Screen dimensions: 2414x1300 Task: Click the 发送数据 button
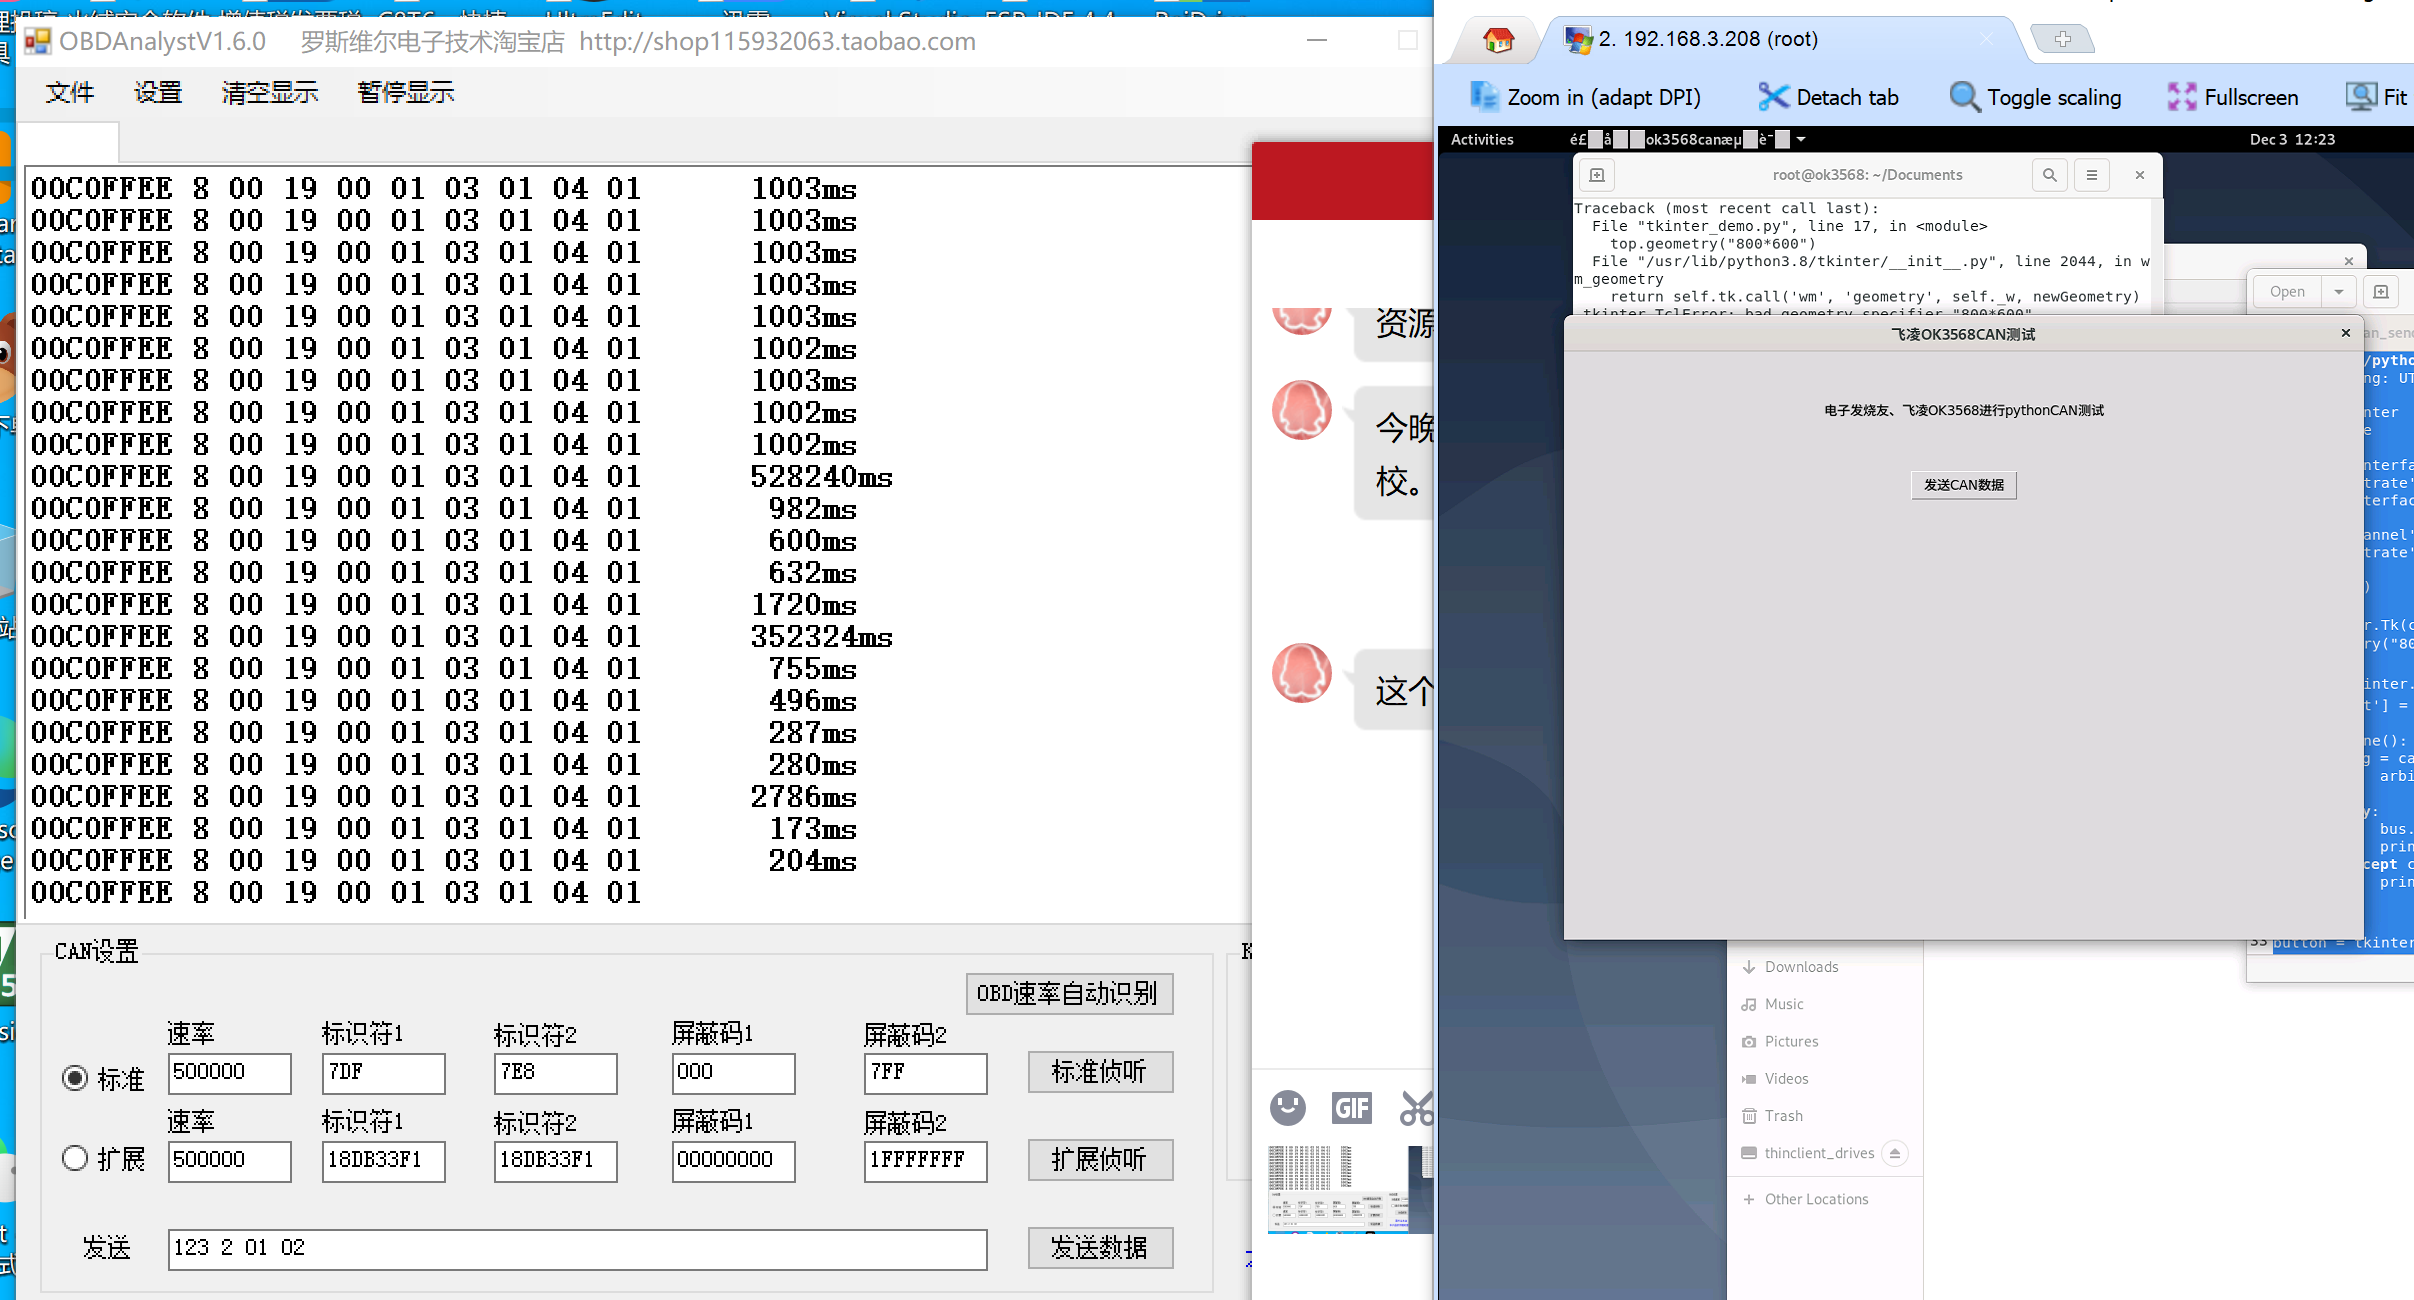coord(1100,1248)
